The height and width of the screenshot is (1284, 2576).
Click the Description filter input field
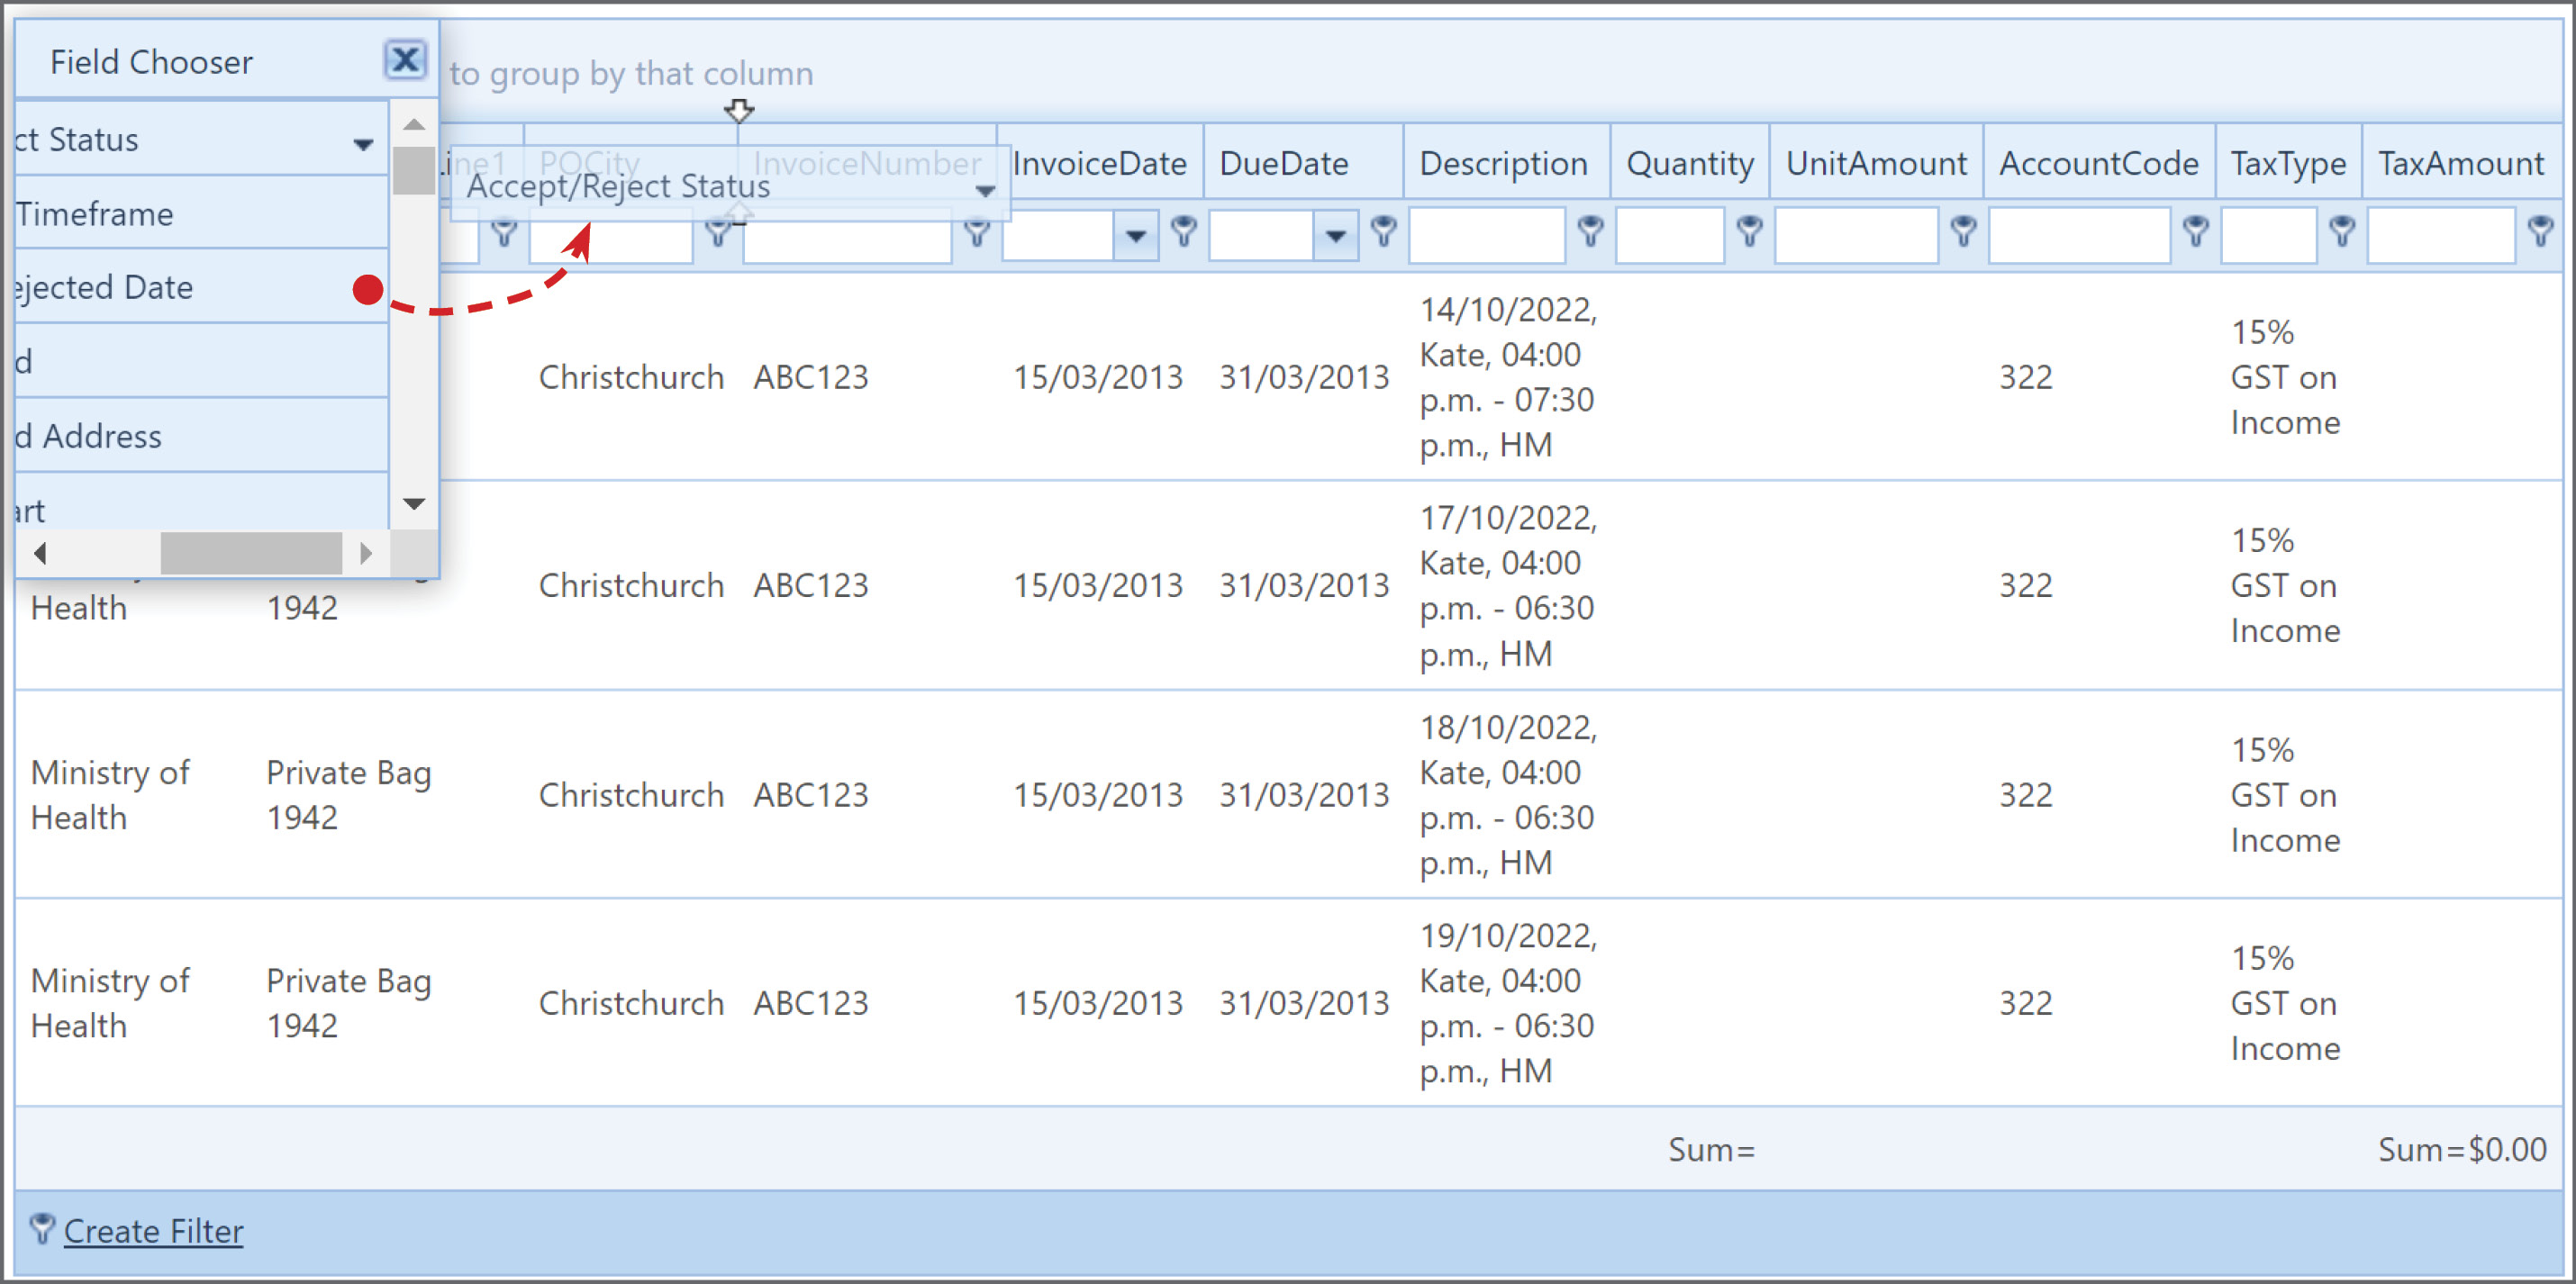(x=1487, y=236)
